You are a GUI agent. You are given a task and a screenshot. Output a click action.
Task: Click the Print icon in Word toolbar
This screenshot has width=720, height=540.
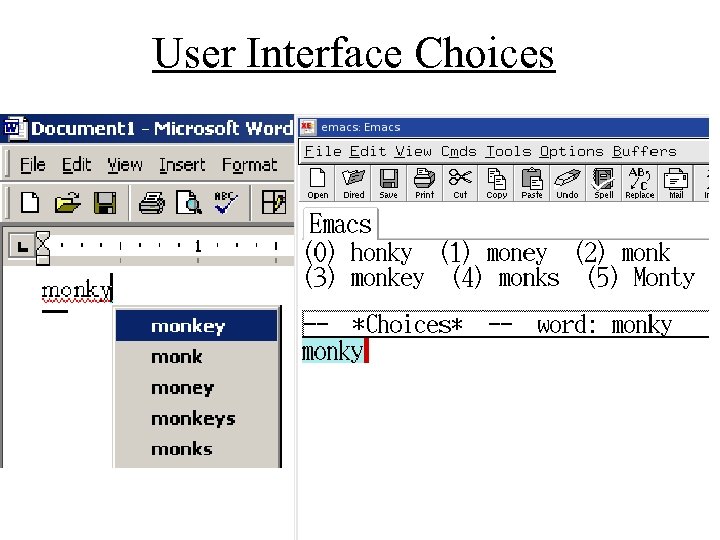click(x=152, y=203)
